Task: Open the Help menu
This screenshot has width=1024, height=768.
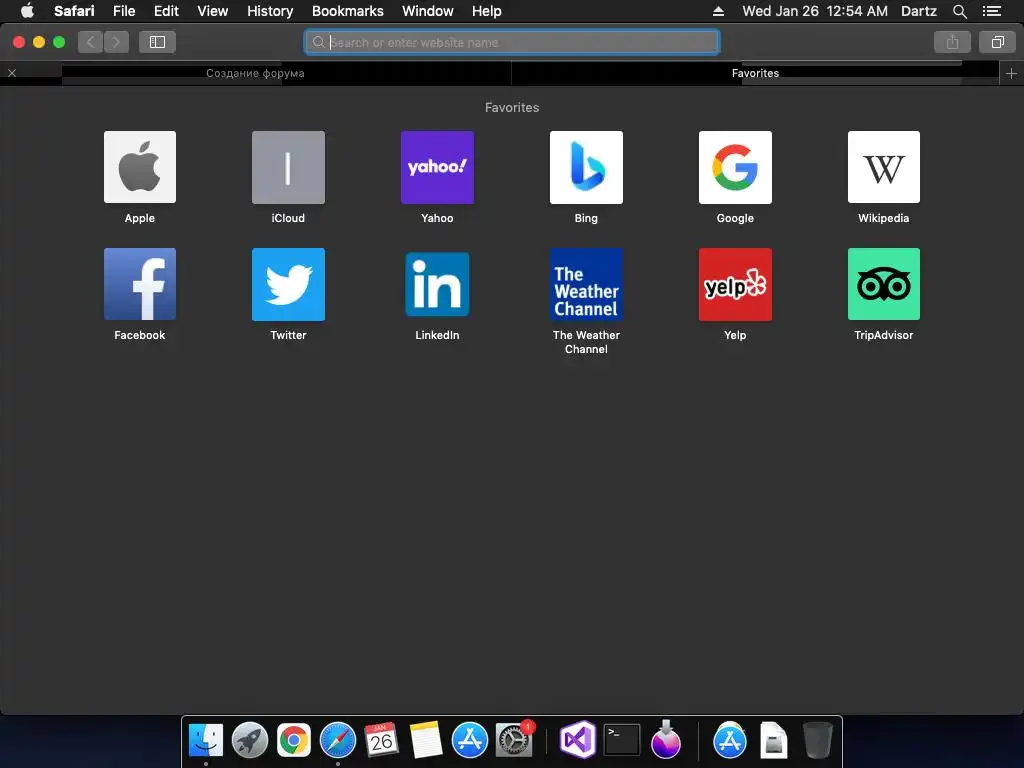Action: (x=487, y=11)
